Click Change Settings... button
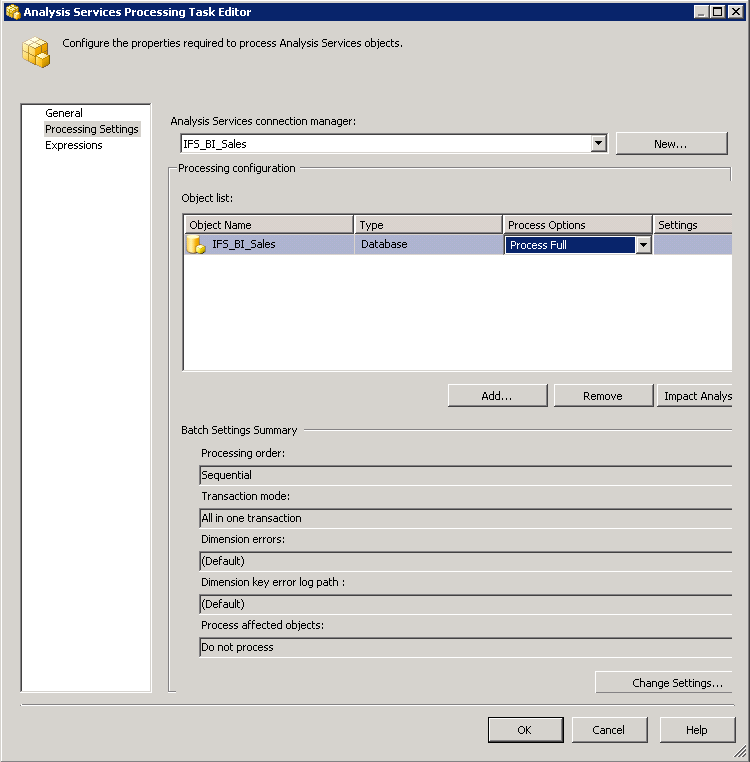This screenshot has width=750, height=762. (x=665, y=683)
